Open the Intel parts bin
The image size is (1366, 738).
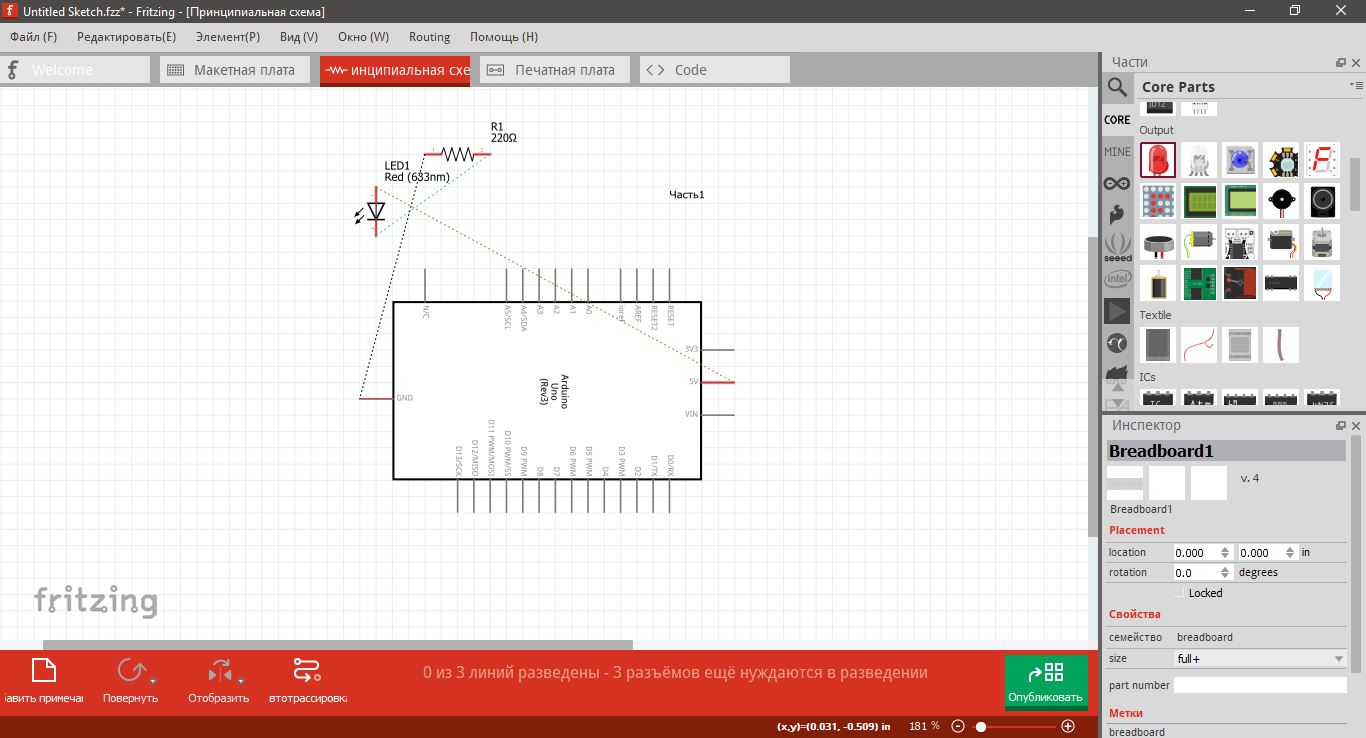(x=1117, y=279)
